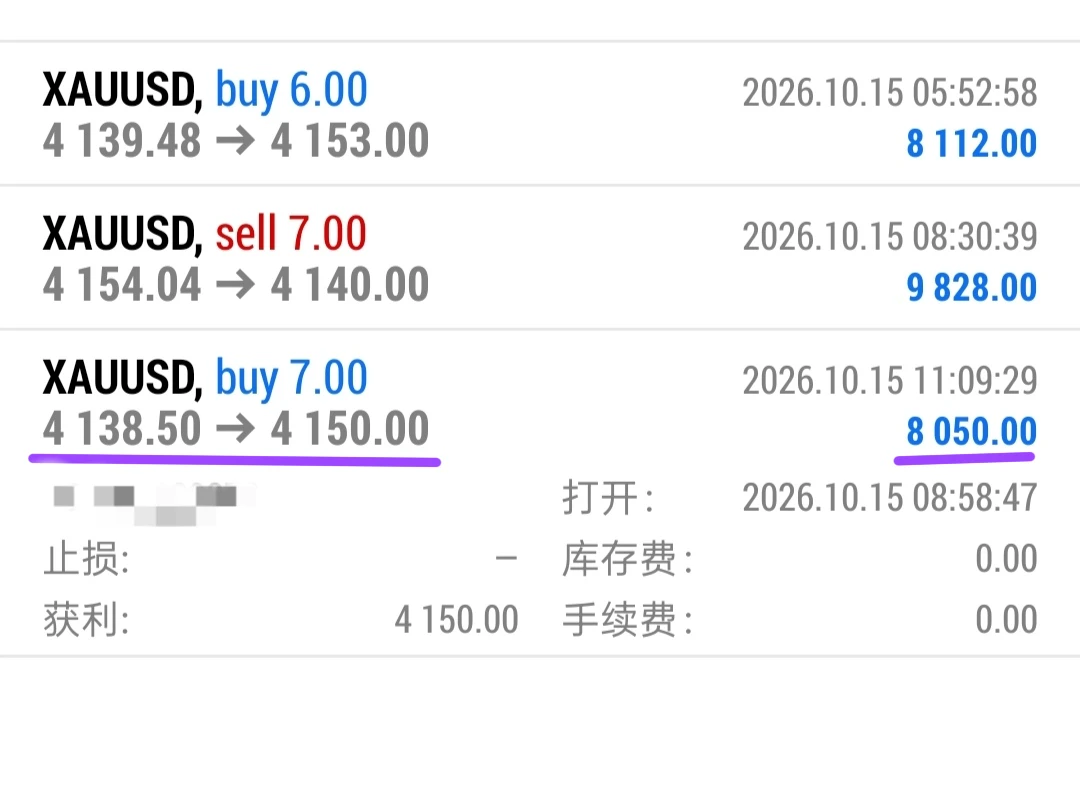Click the 8 112.00 profit value
This screenshot has height=810, width=1080.
[x=971, y=143]
